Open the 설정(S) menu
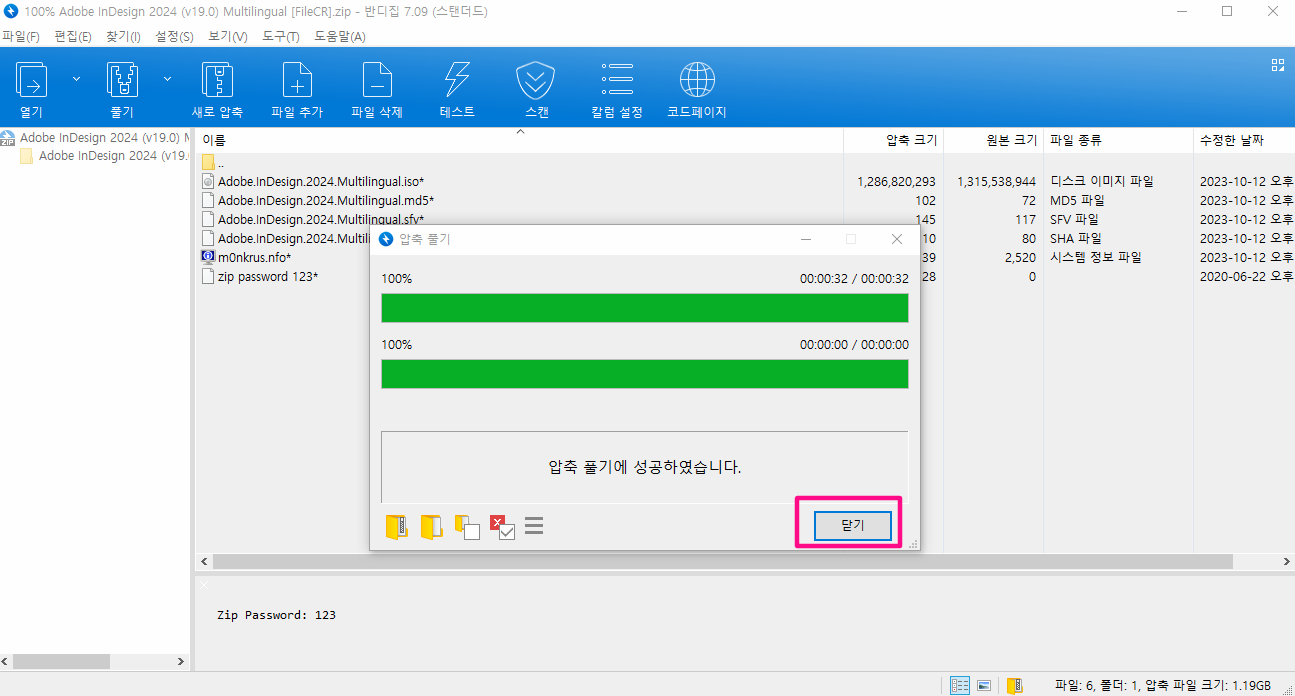 pyautogui.click(x=175, y=37)
